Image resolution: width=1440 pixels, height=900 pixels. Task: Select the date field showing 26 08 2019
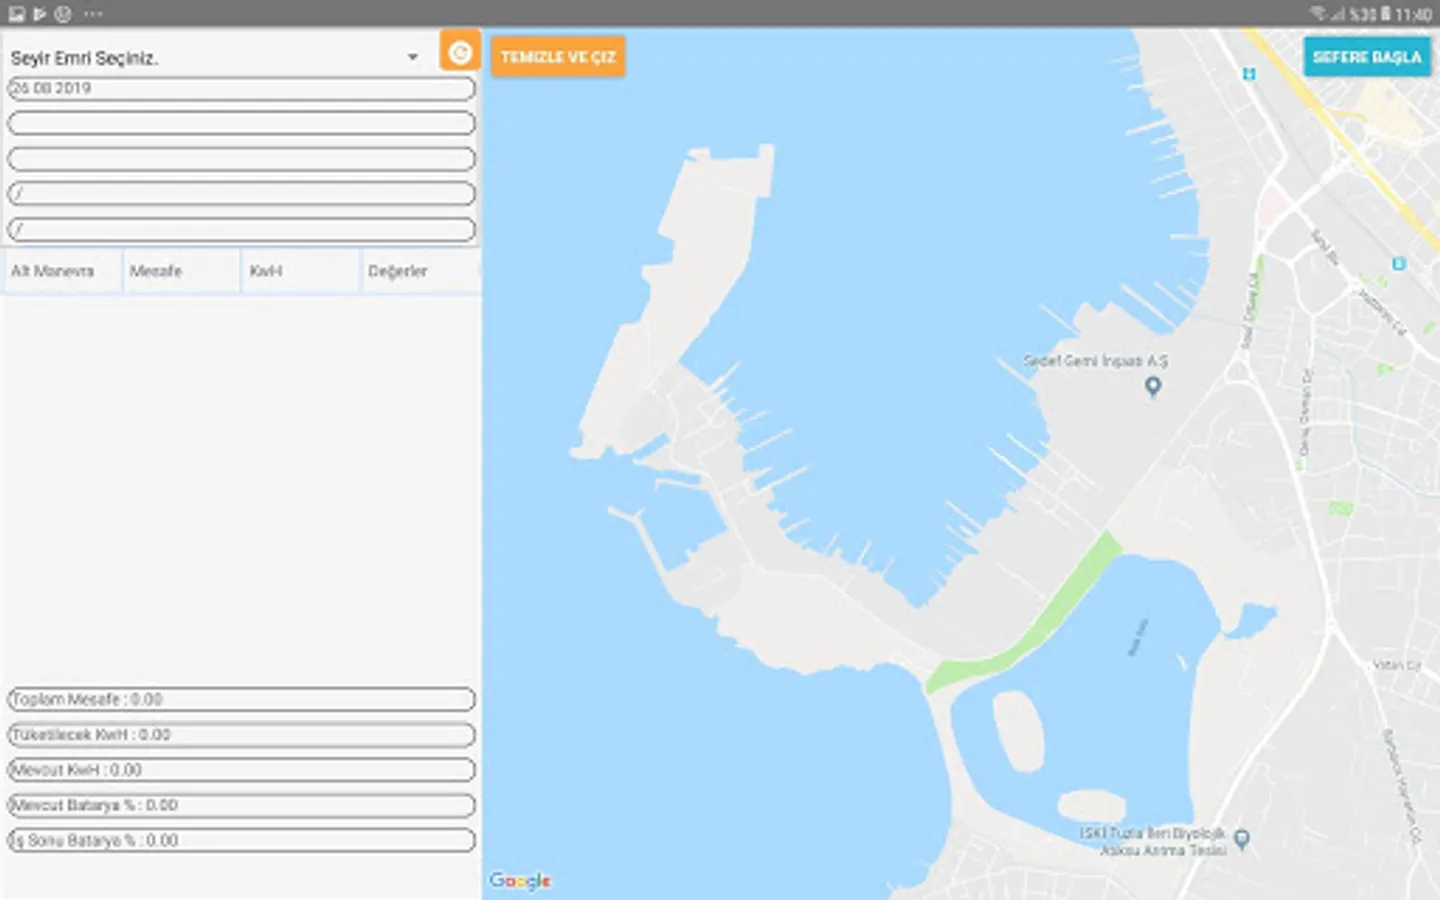pos(241,89)
